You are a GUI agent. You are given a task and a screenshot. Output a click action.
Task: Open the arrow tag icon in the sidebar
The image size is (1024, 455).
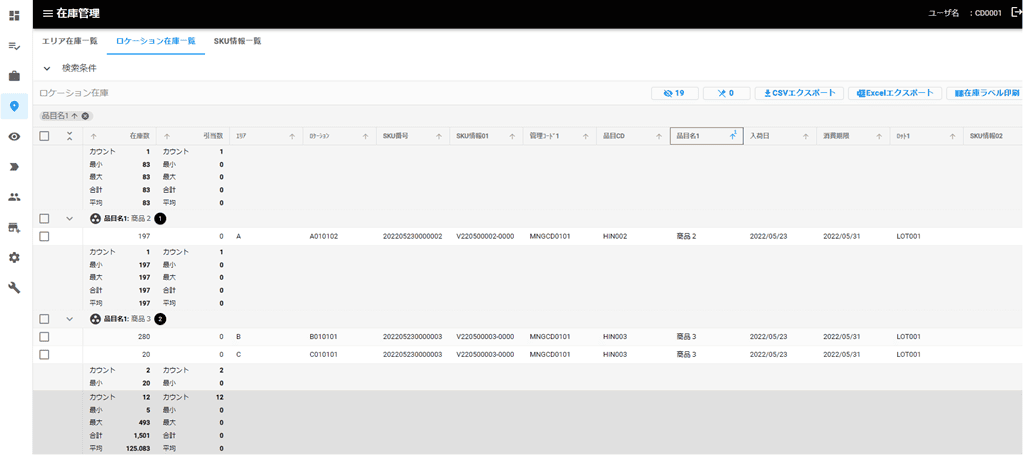(x=14, y=166)
